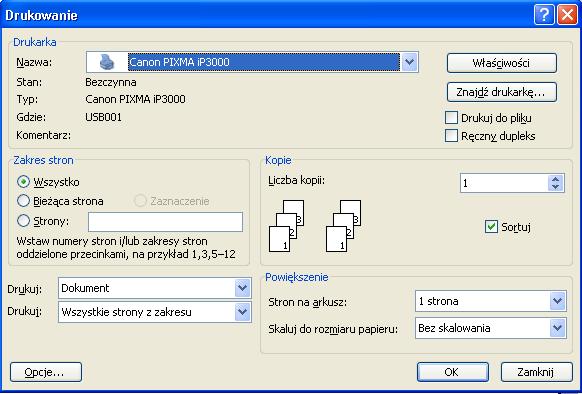Click the Drukowanie title bar text
This screenshot has width=582, height=394.
tap(41, 15)
